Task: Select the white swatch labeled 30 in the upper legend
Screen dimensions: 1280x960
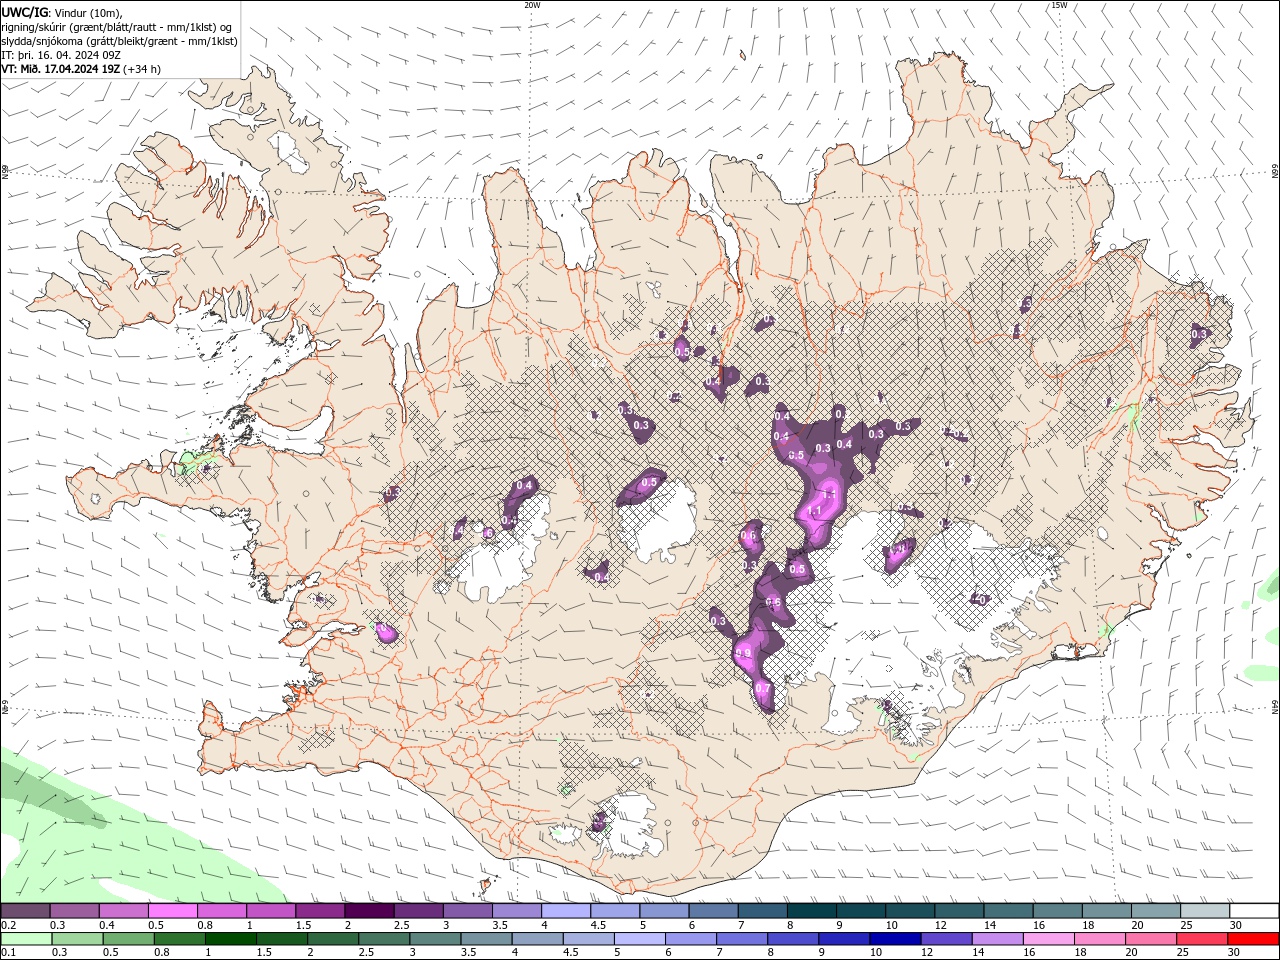Action: pyautogui.click(x=1255, y=911)
